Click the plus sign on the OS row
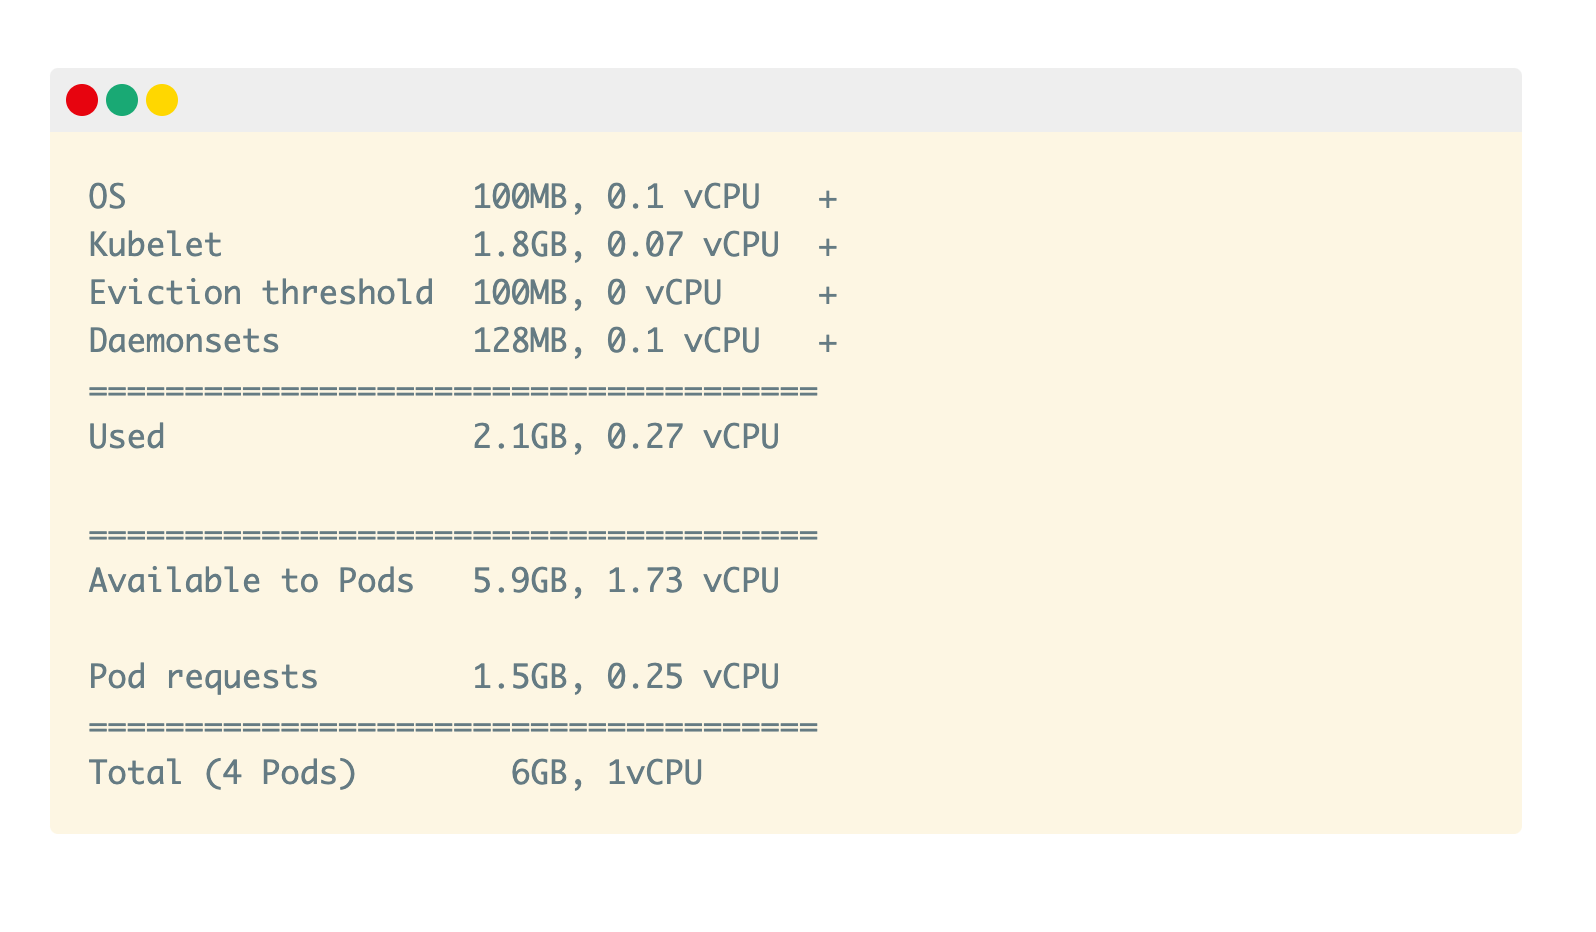 pos(827,198)
